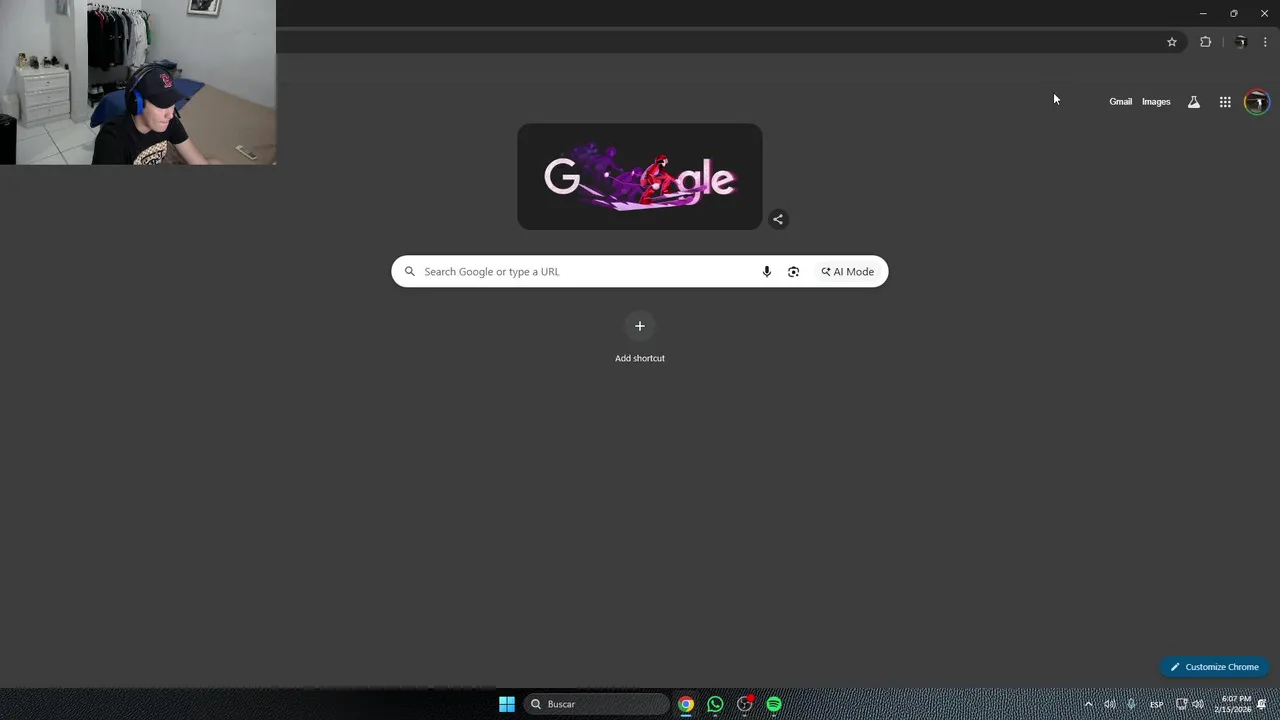Viewport: 1280px width, 720px height.
Task: Open the Google apps grid
Action: point(1225,102)
